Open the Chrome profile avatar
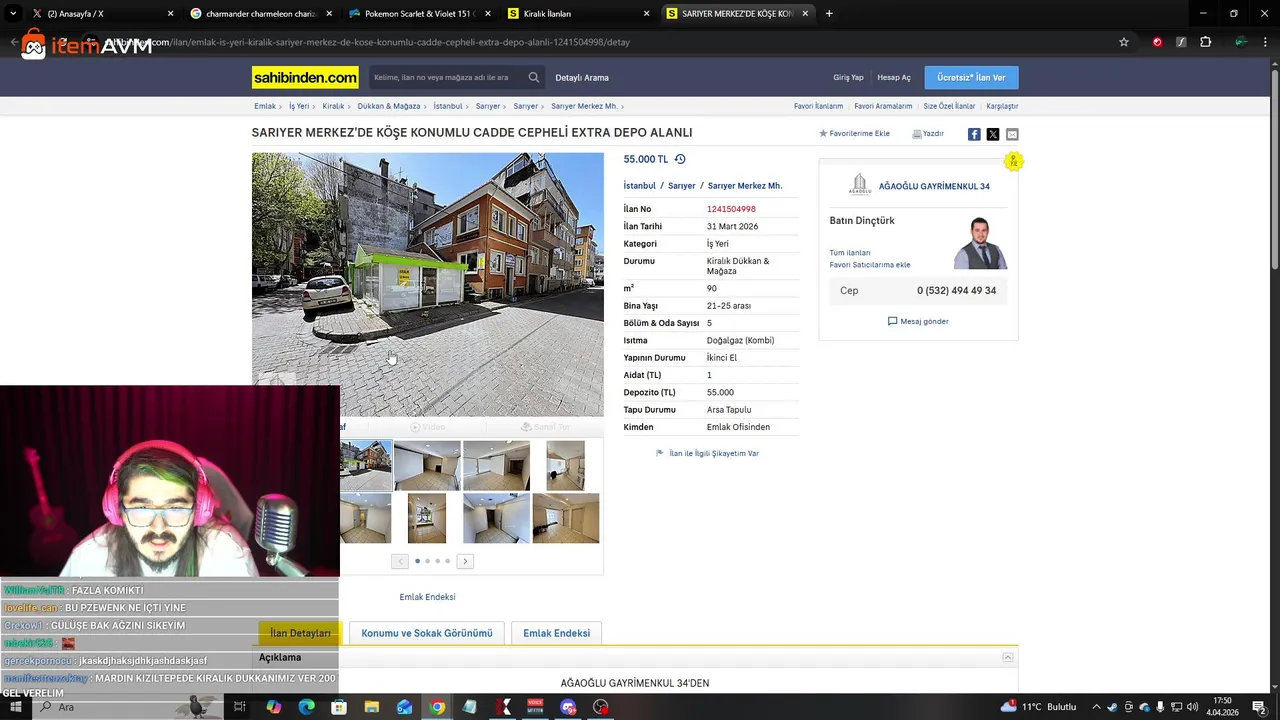 pyautogui.click(x=1241, y=42)
